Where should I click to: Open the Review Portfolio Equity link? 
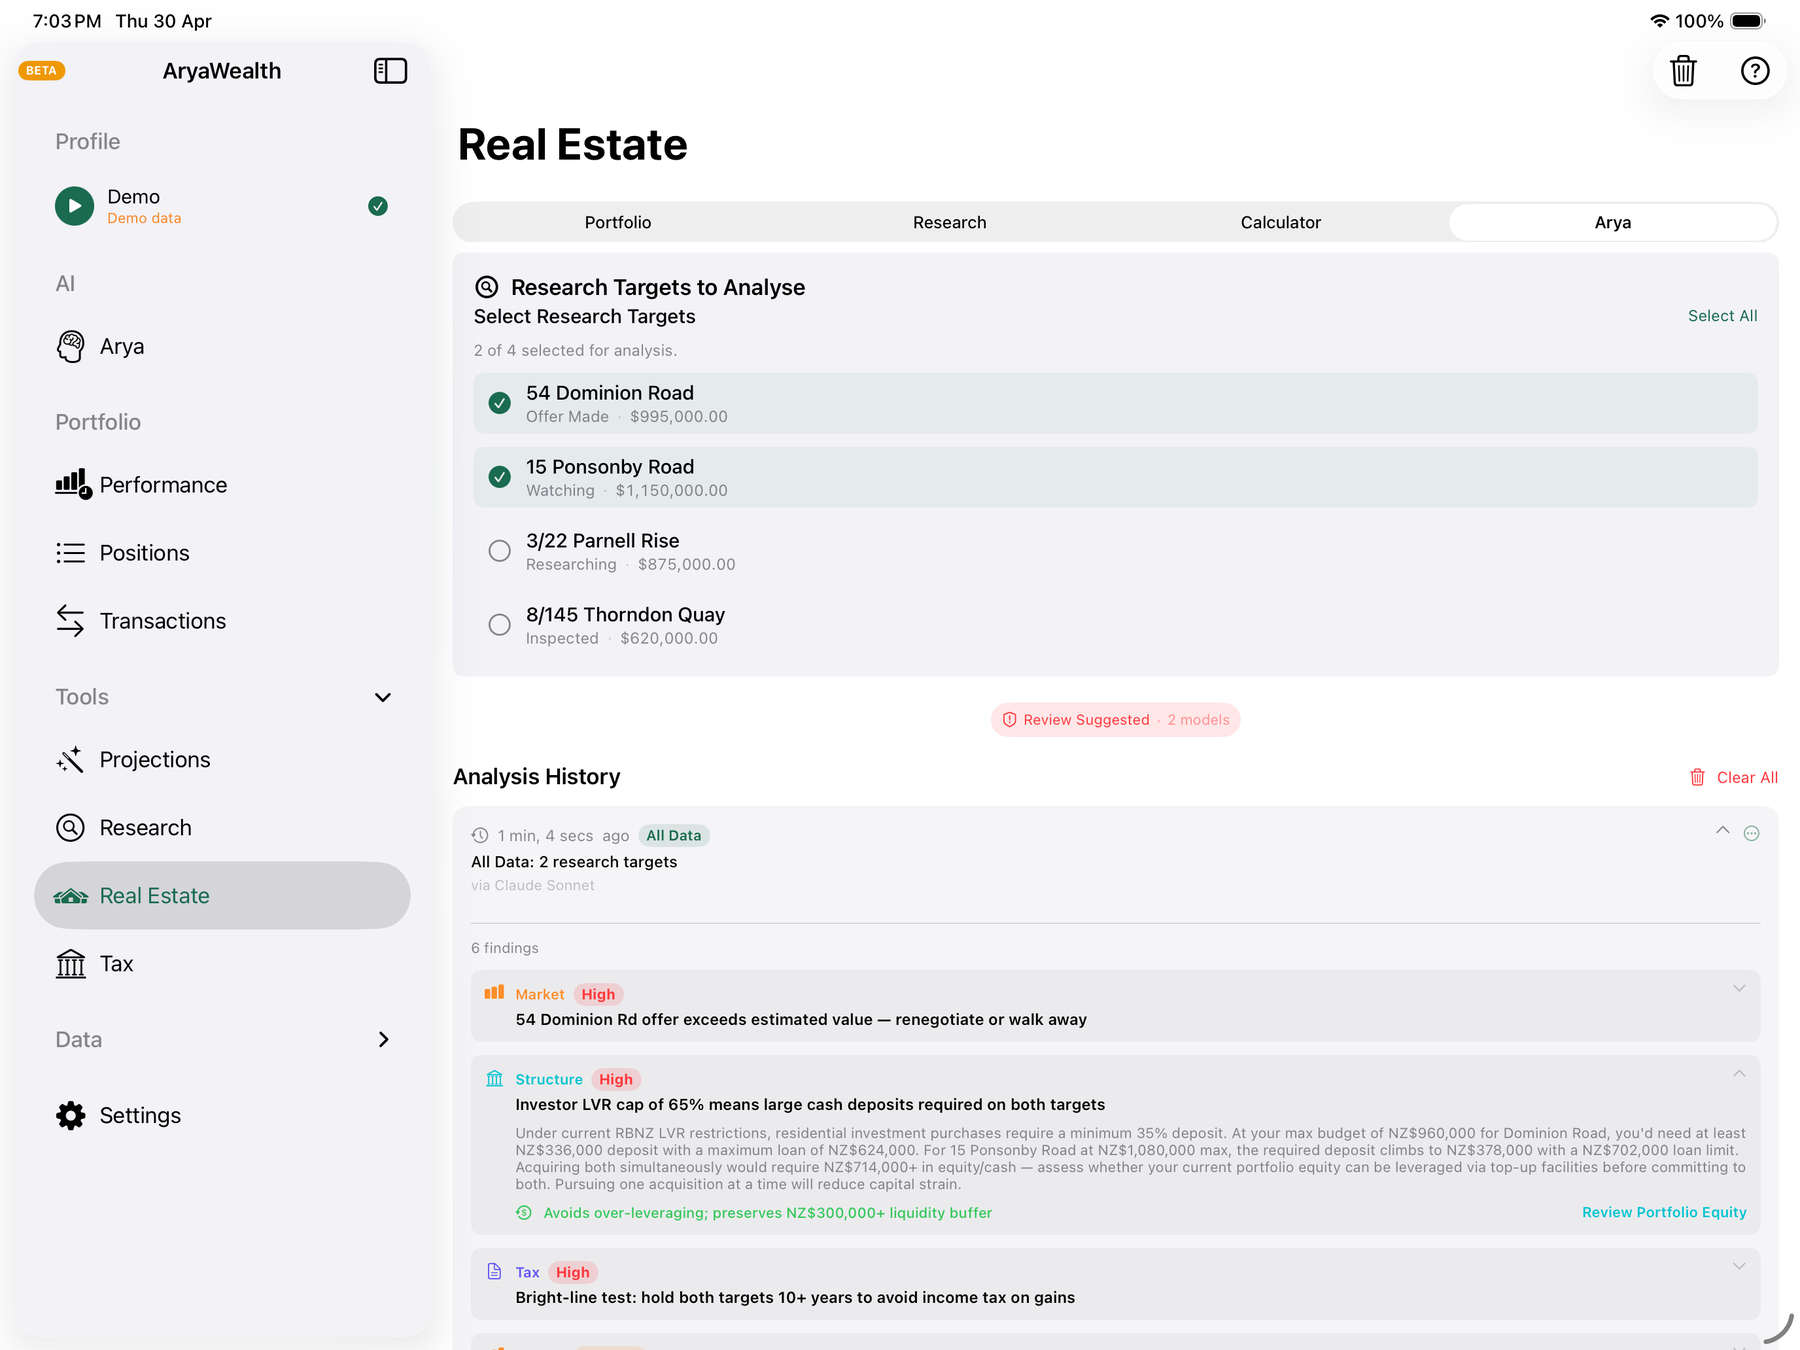[x=1664, y=1212]
